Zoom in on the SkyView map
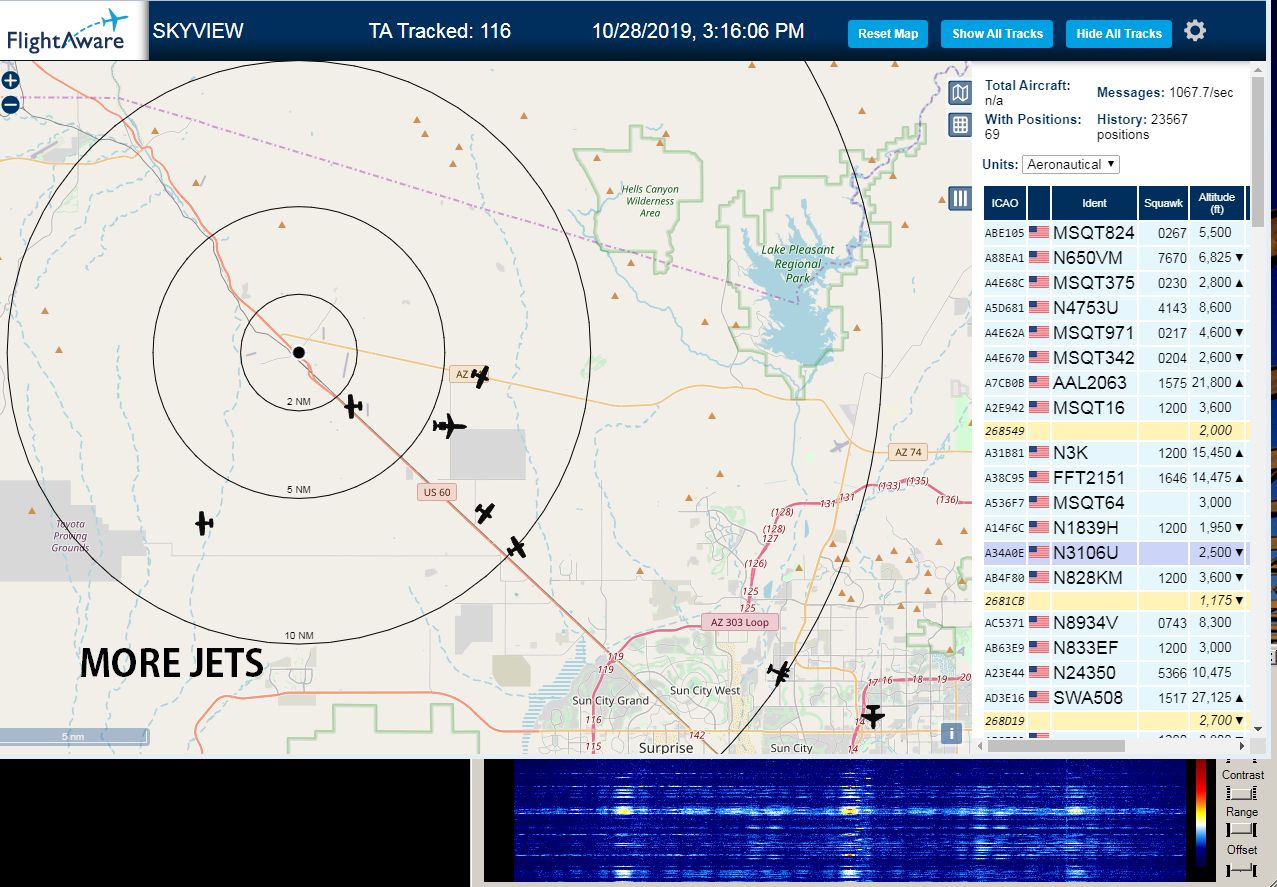1277x887 pixels. tap(10, 81)
